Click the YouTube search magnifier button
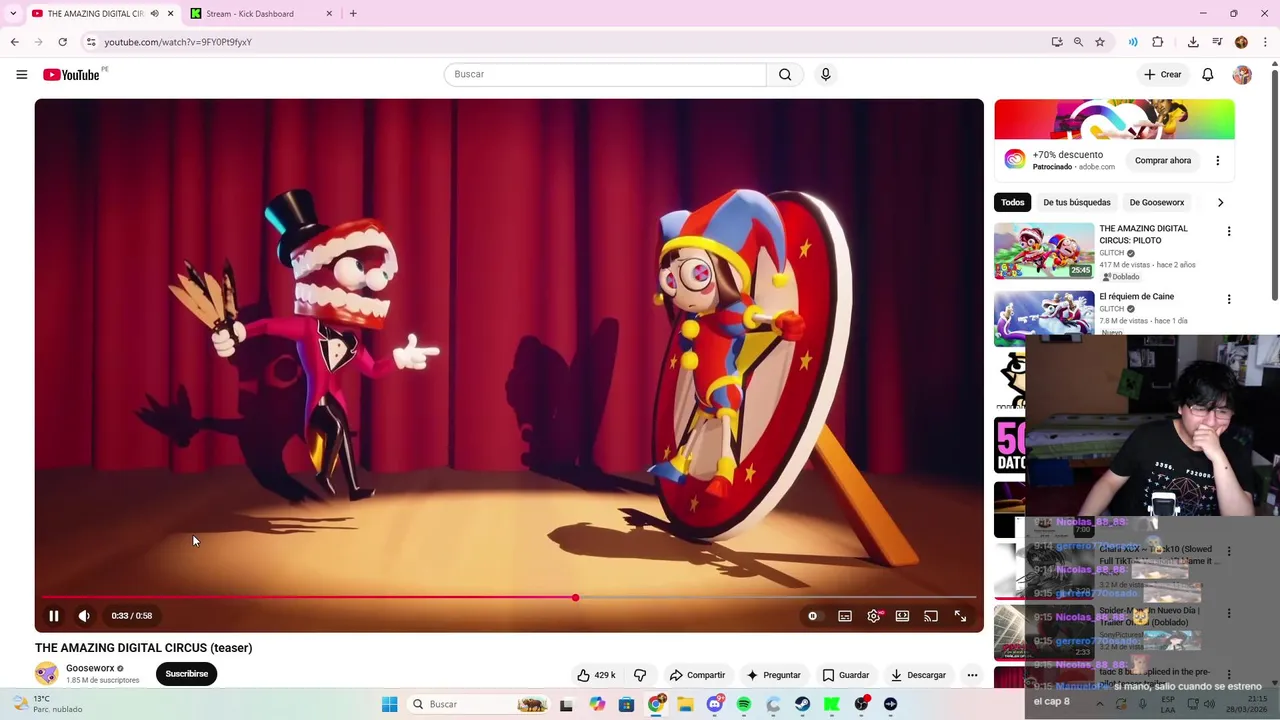This screenshot has width=1280, height=720. 785,74
